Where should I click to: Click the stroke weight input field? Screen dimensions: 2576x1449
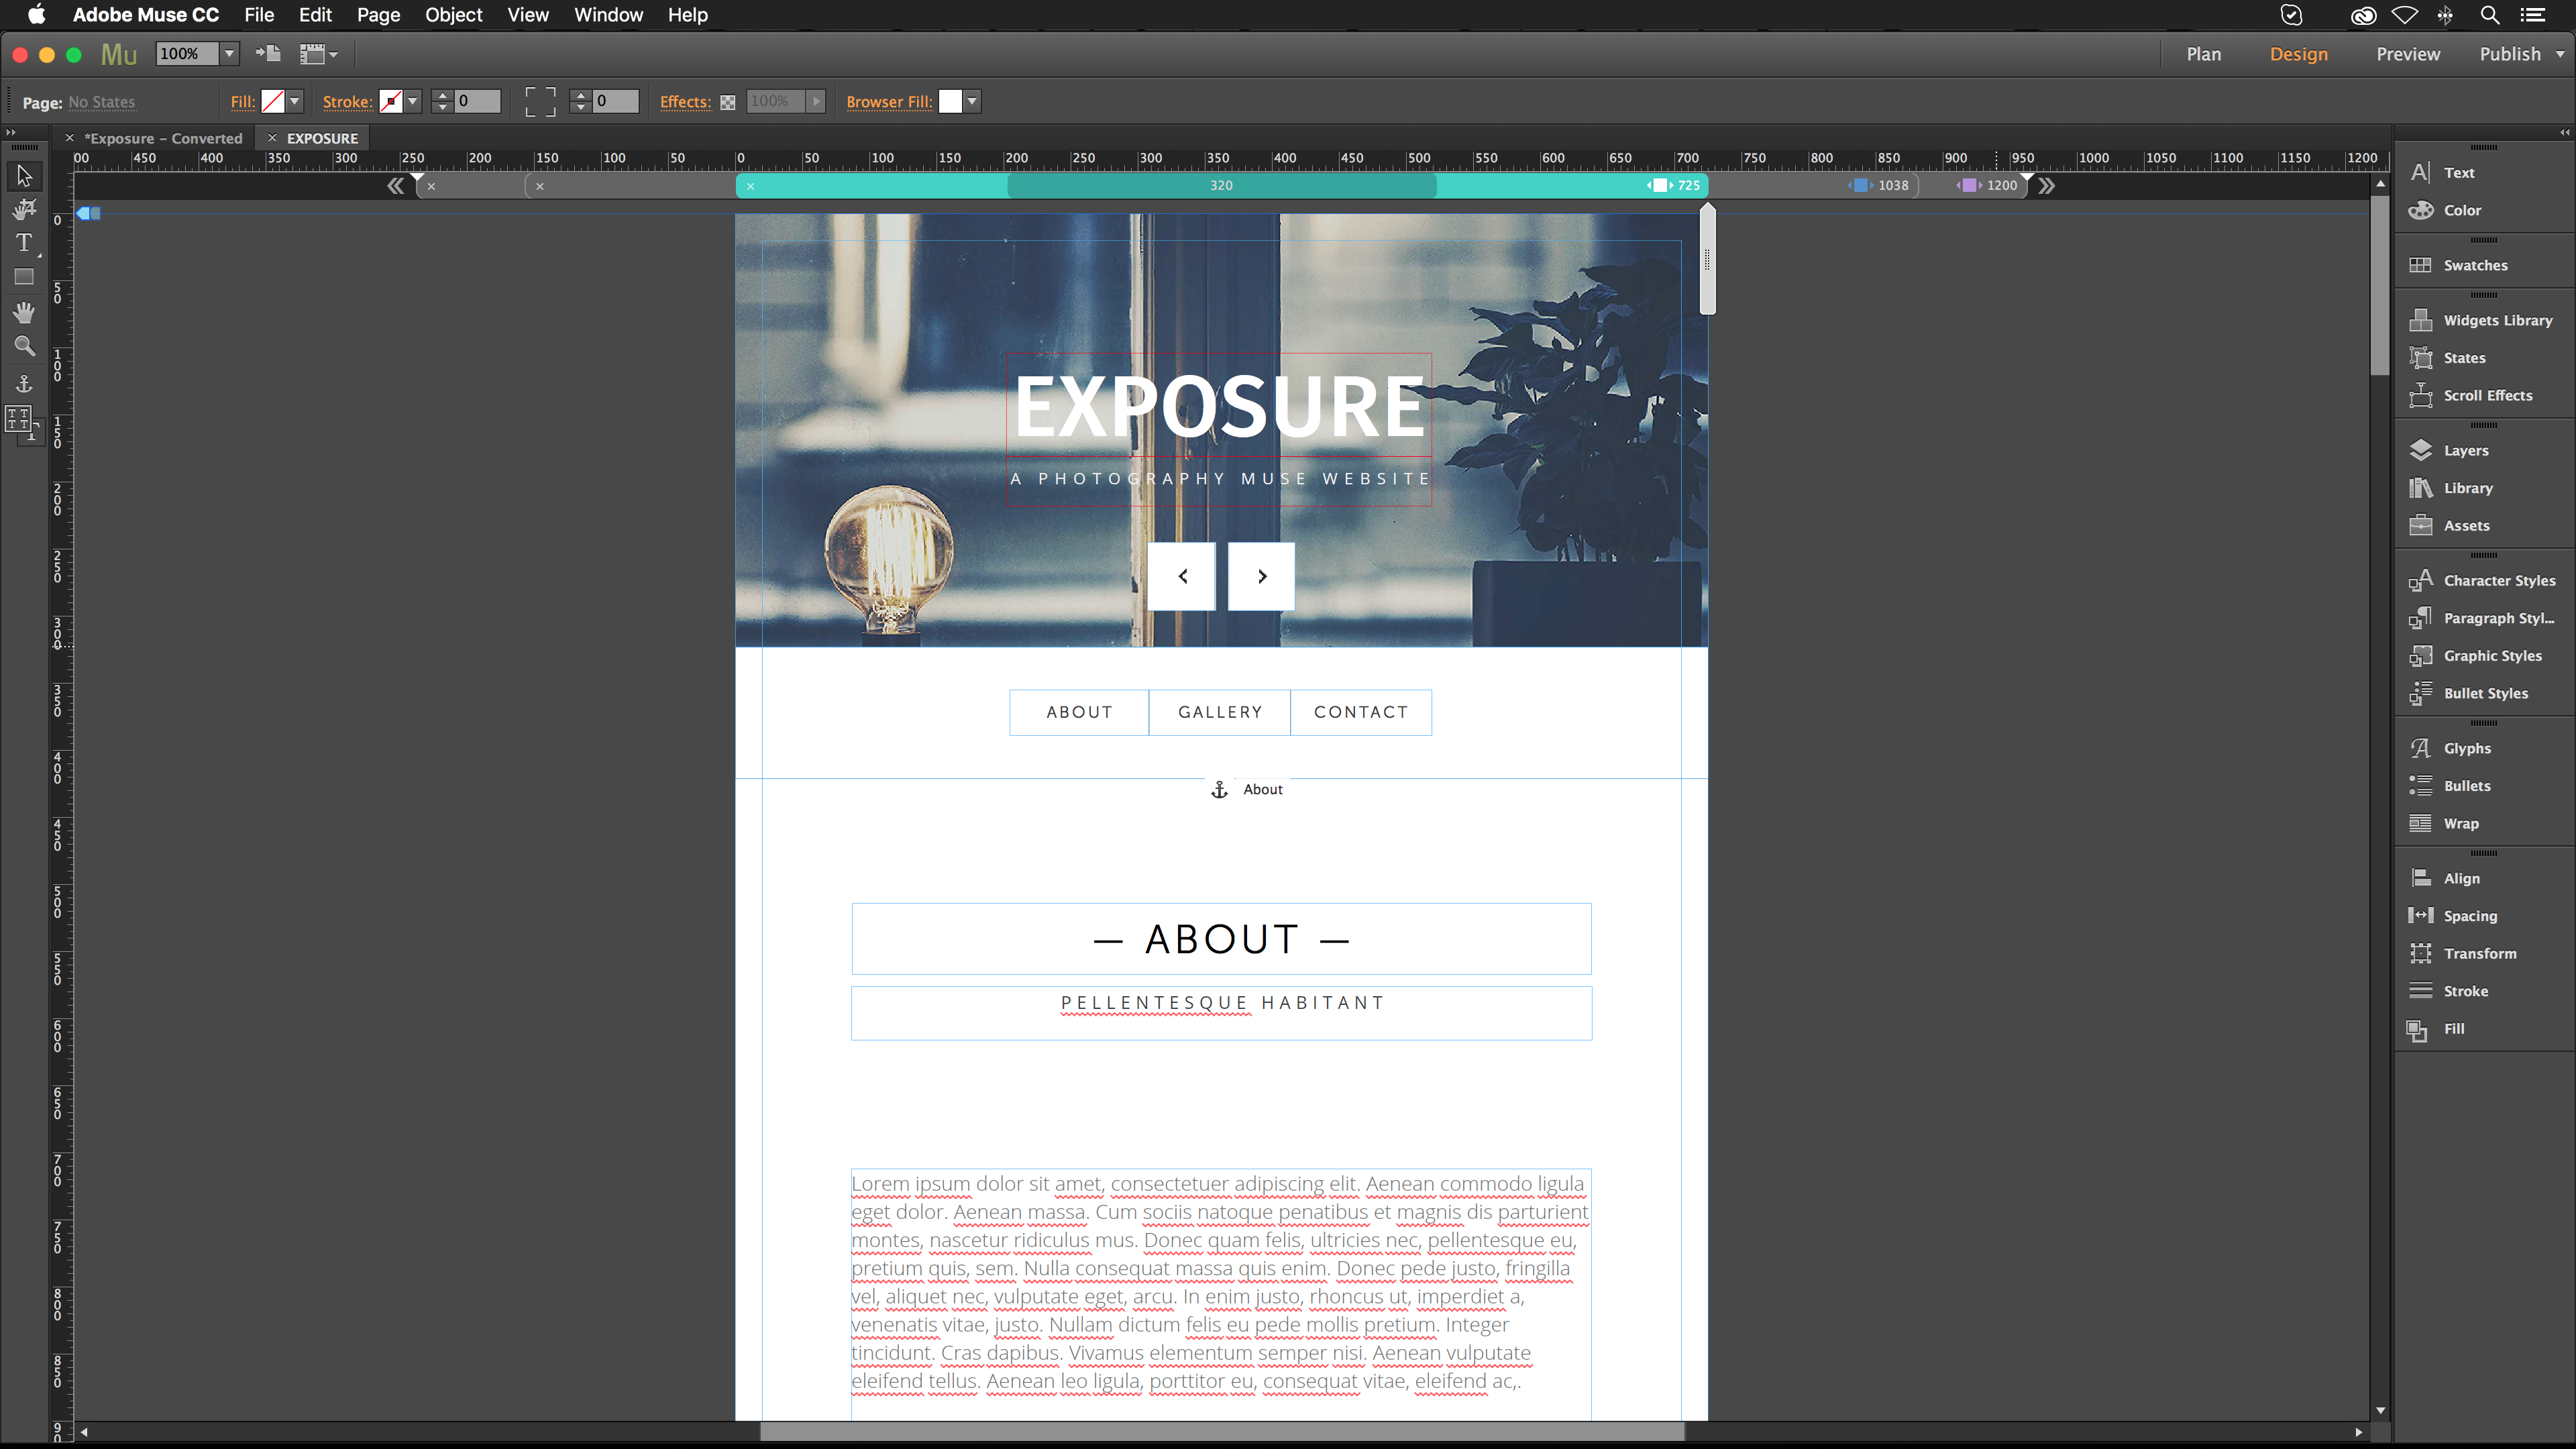(x=477, y=101)
